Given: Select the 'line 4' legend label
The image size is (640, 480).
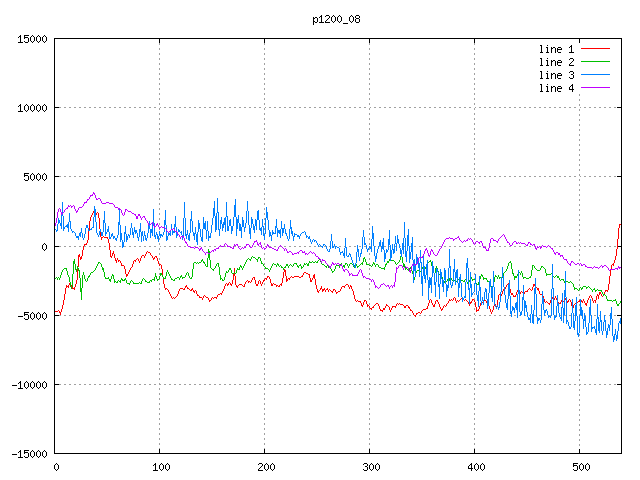Looking at the screenshot, I should [557, 88].
